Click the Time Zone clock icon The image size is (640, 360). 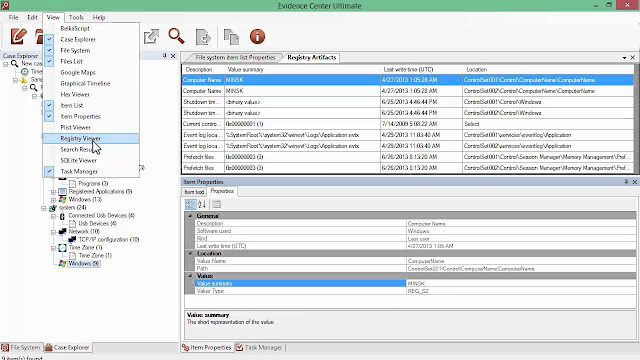click(x=62, y=248)
